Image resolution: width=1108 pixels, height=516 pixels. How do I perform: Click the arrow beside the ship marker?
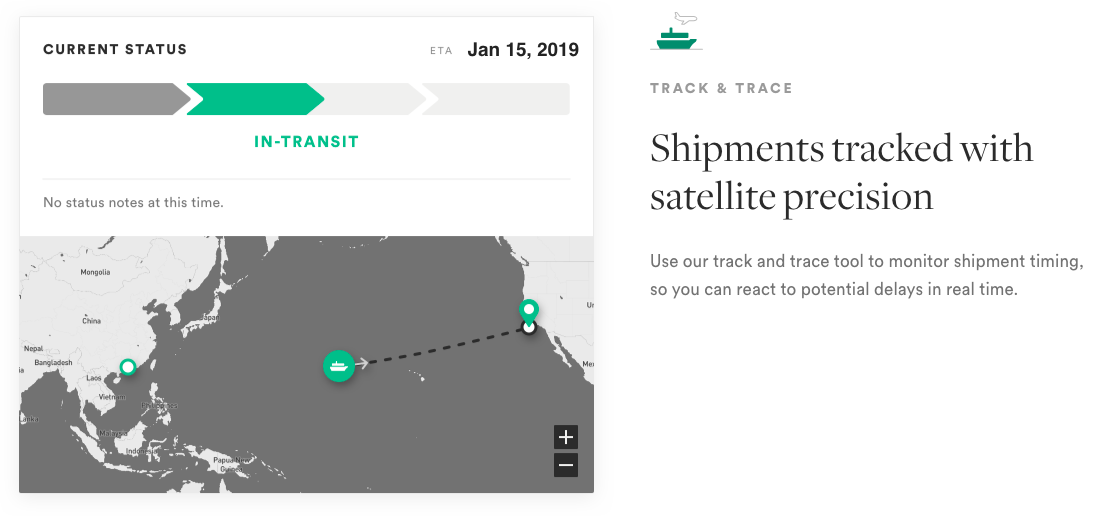(x=362, y=363)
